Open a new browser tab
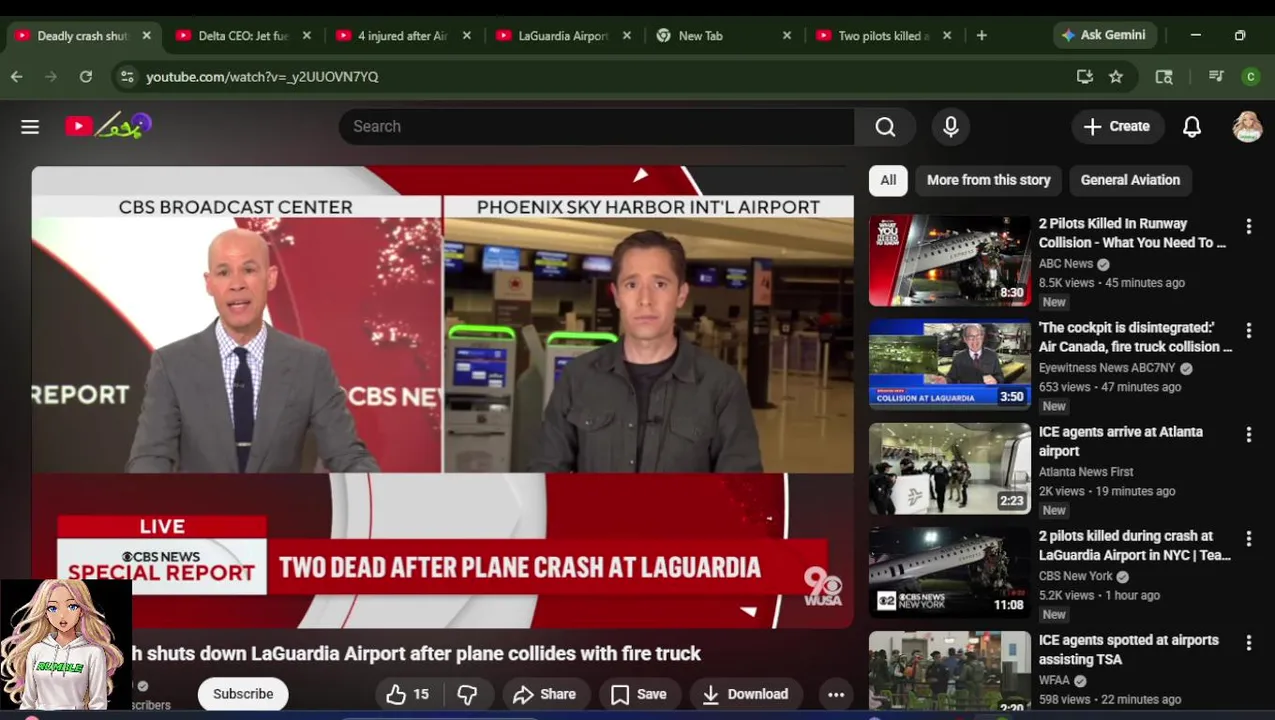This screenshot has height=720, width=1275. coord(981,35)
